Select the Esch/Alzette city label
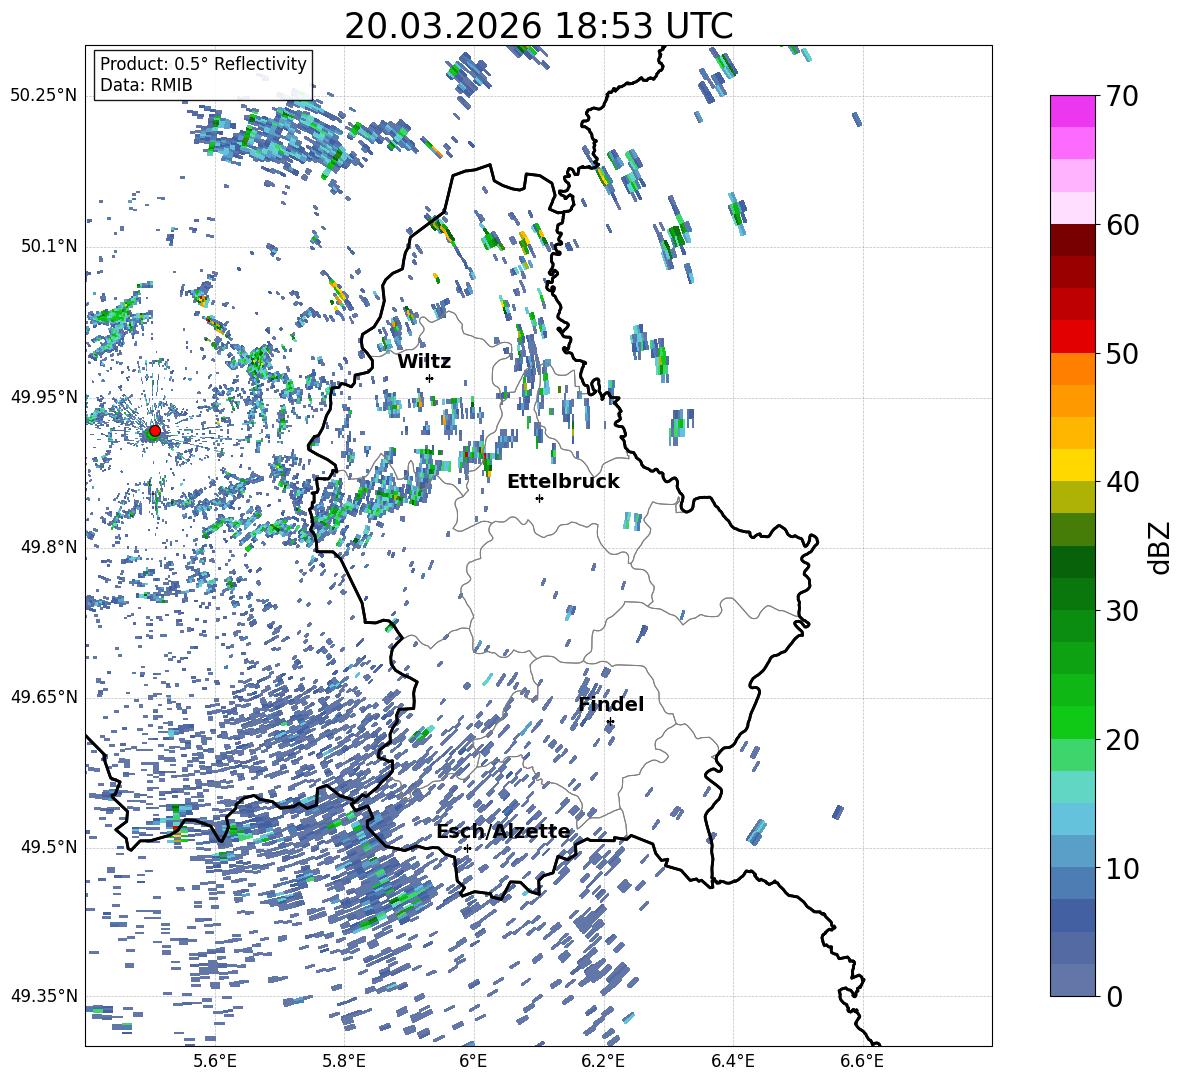Image resolution: width=1184 pixels, height=1081 pixels. tap(503, 831)
